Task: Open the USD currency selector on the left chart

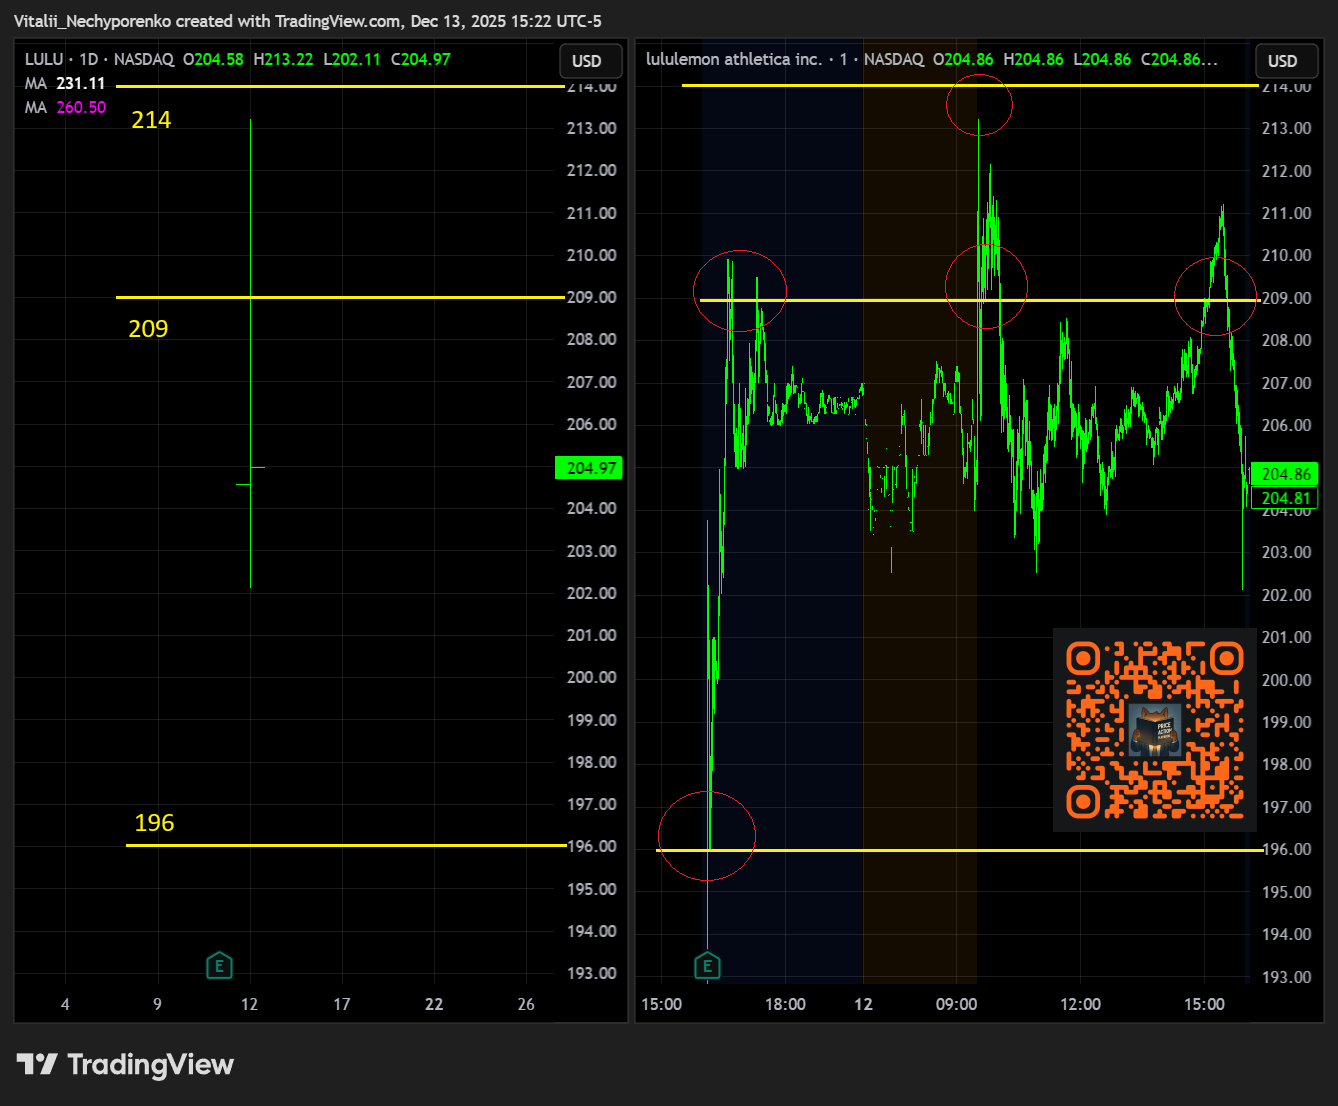Action: tap(590, 61)
